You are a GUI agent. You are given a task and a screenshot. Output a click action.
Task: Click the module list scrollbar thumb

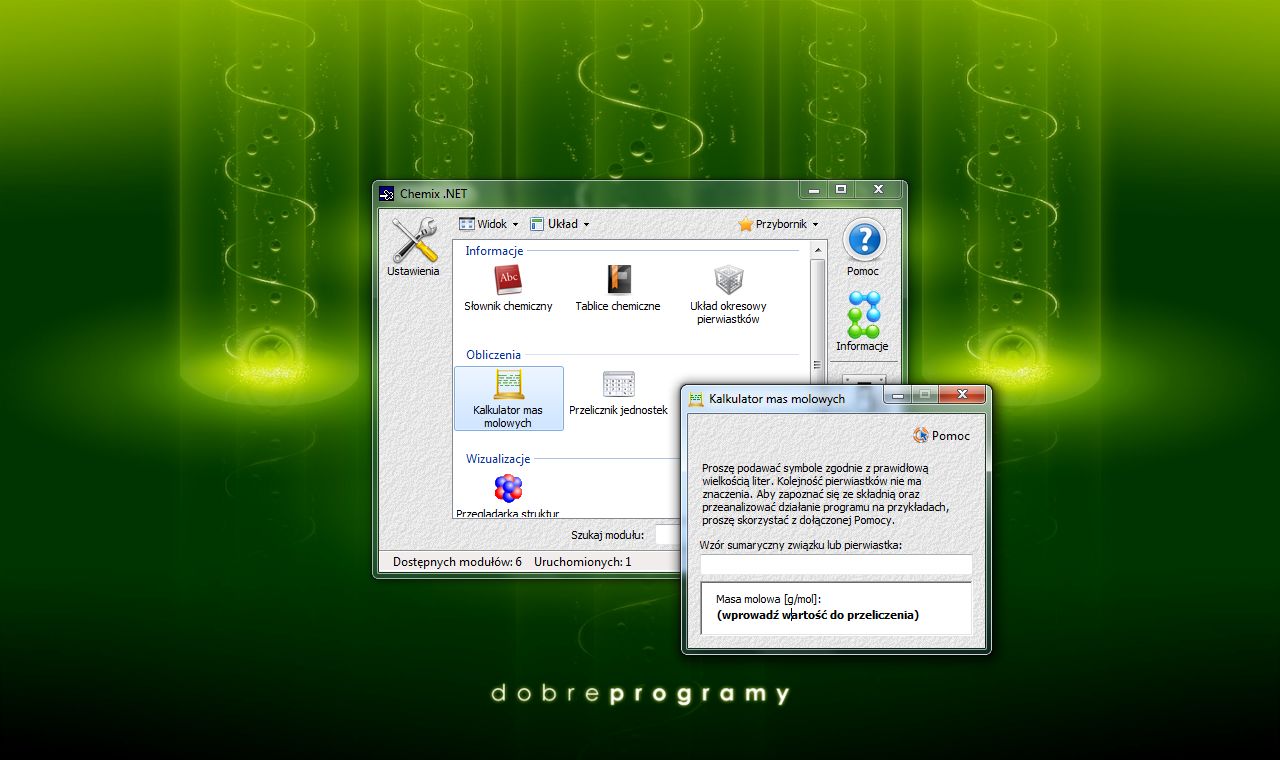(818, 320)
